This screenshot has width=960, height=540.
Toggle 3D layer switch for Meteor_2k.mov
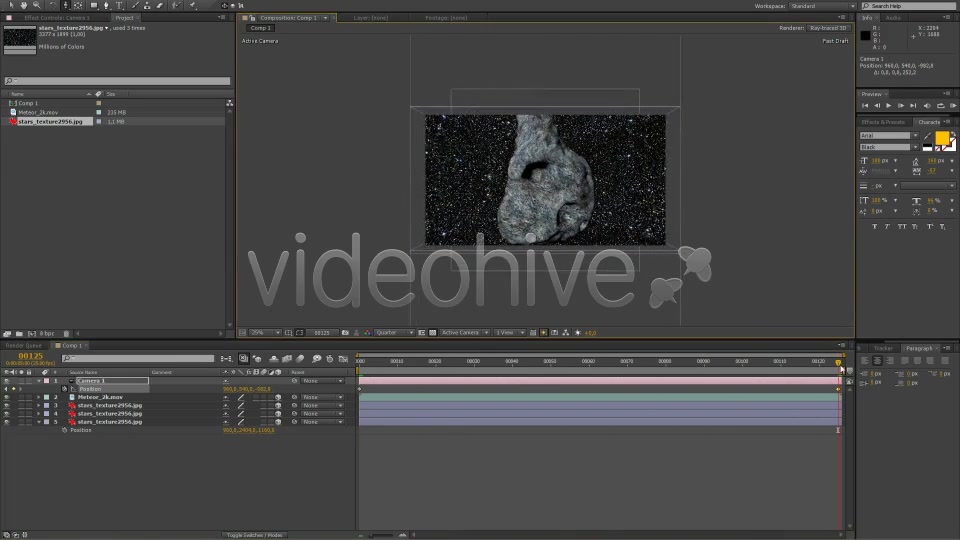(278, 397)
